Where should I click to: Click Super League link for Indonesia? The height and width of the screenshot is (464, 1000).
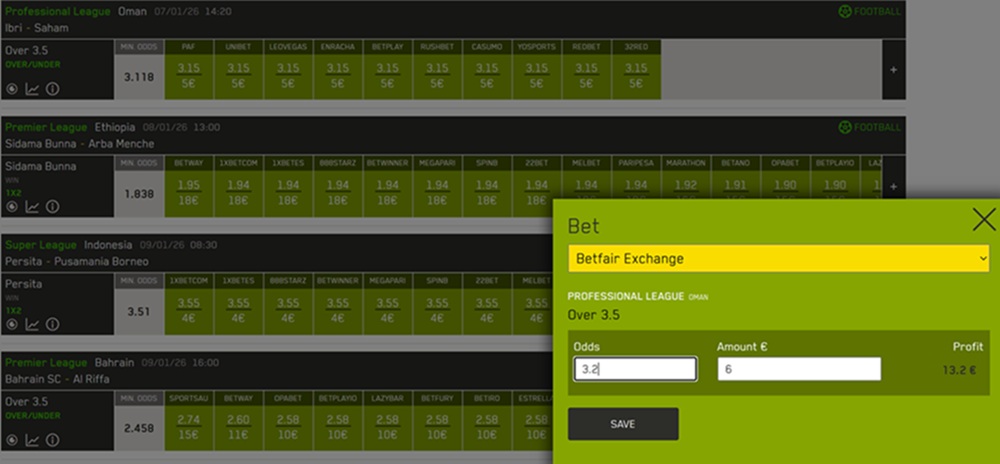[41, 245]
